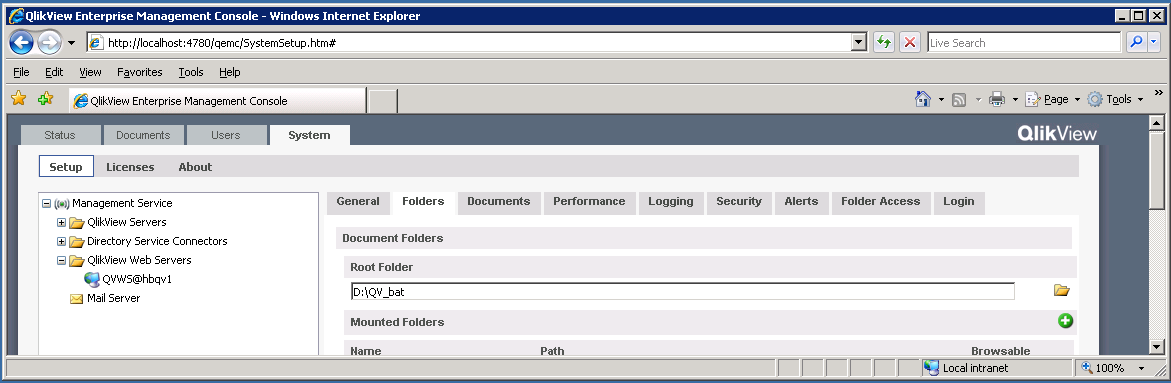Expand the QlikView Servers tree node
Viewport: 1171px width, 383px height.
(x=61, y=222)
